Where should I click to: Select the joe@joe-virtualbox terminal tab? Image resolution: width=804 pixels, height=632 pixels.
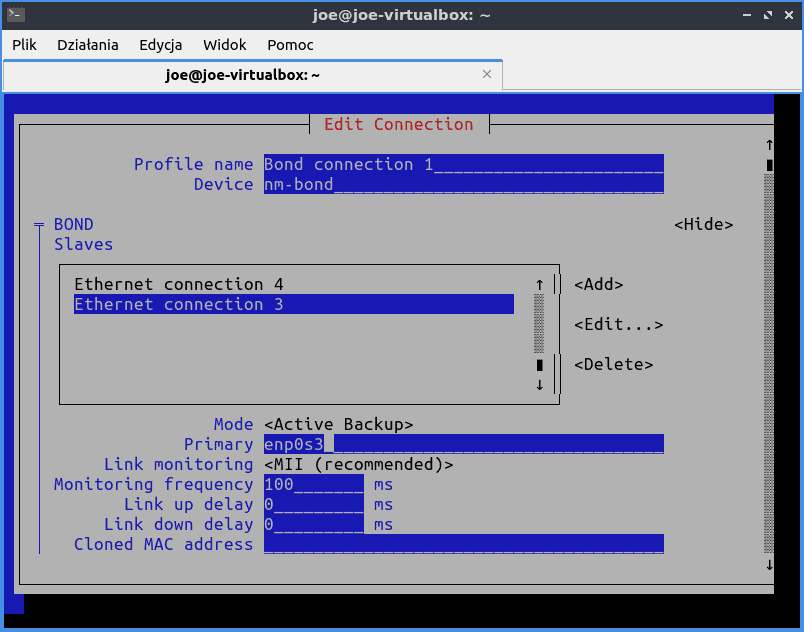pos(244,74)
